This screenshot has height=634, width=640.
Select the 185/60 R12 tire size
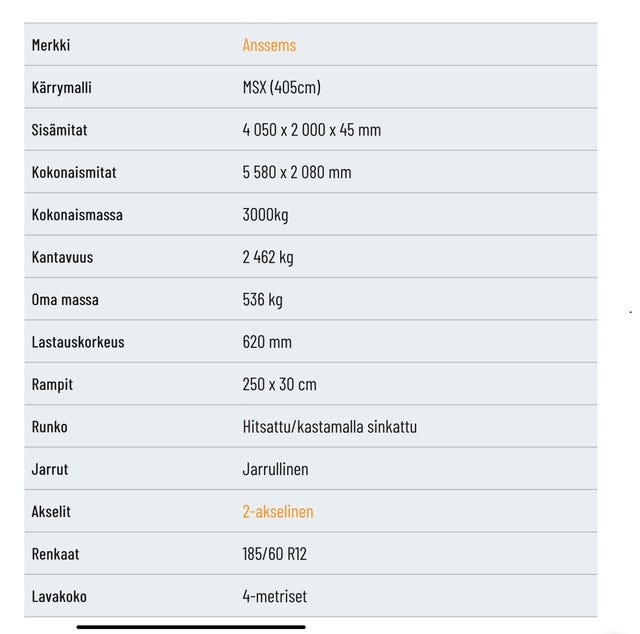[x=274, y=553]
